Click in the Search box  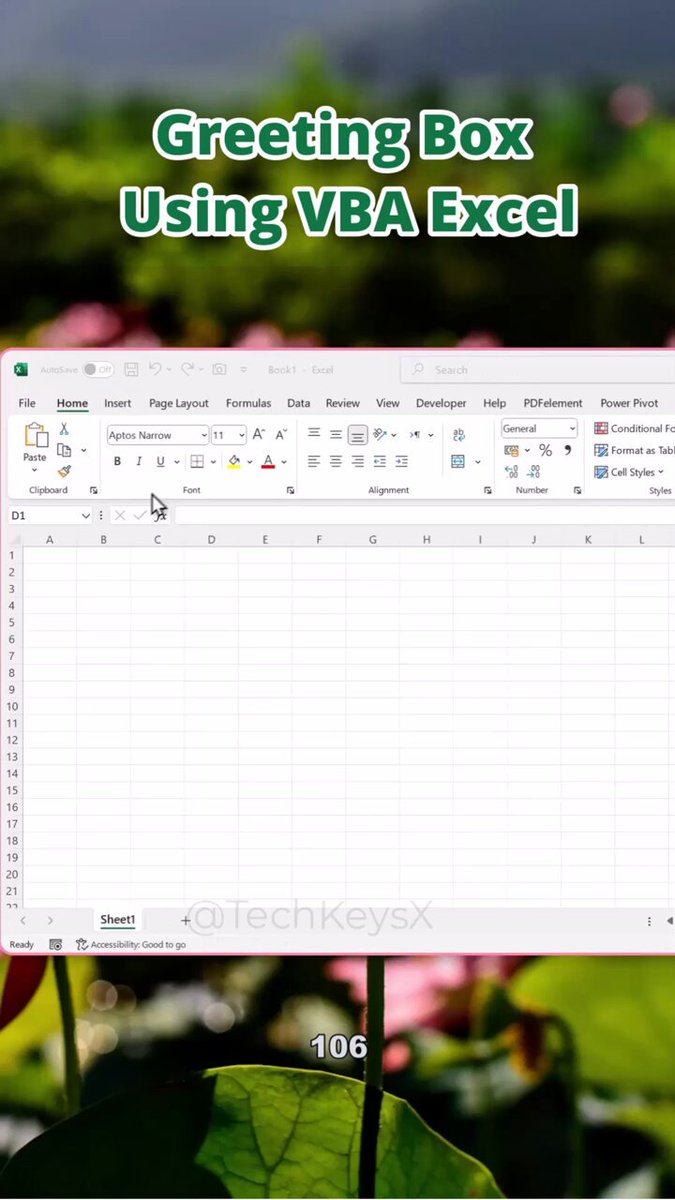pos(537,370)
